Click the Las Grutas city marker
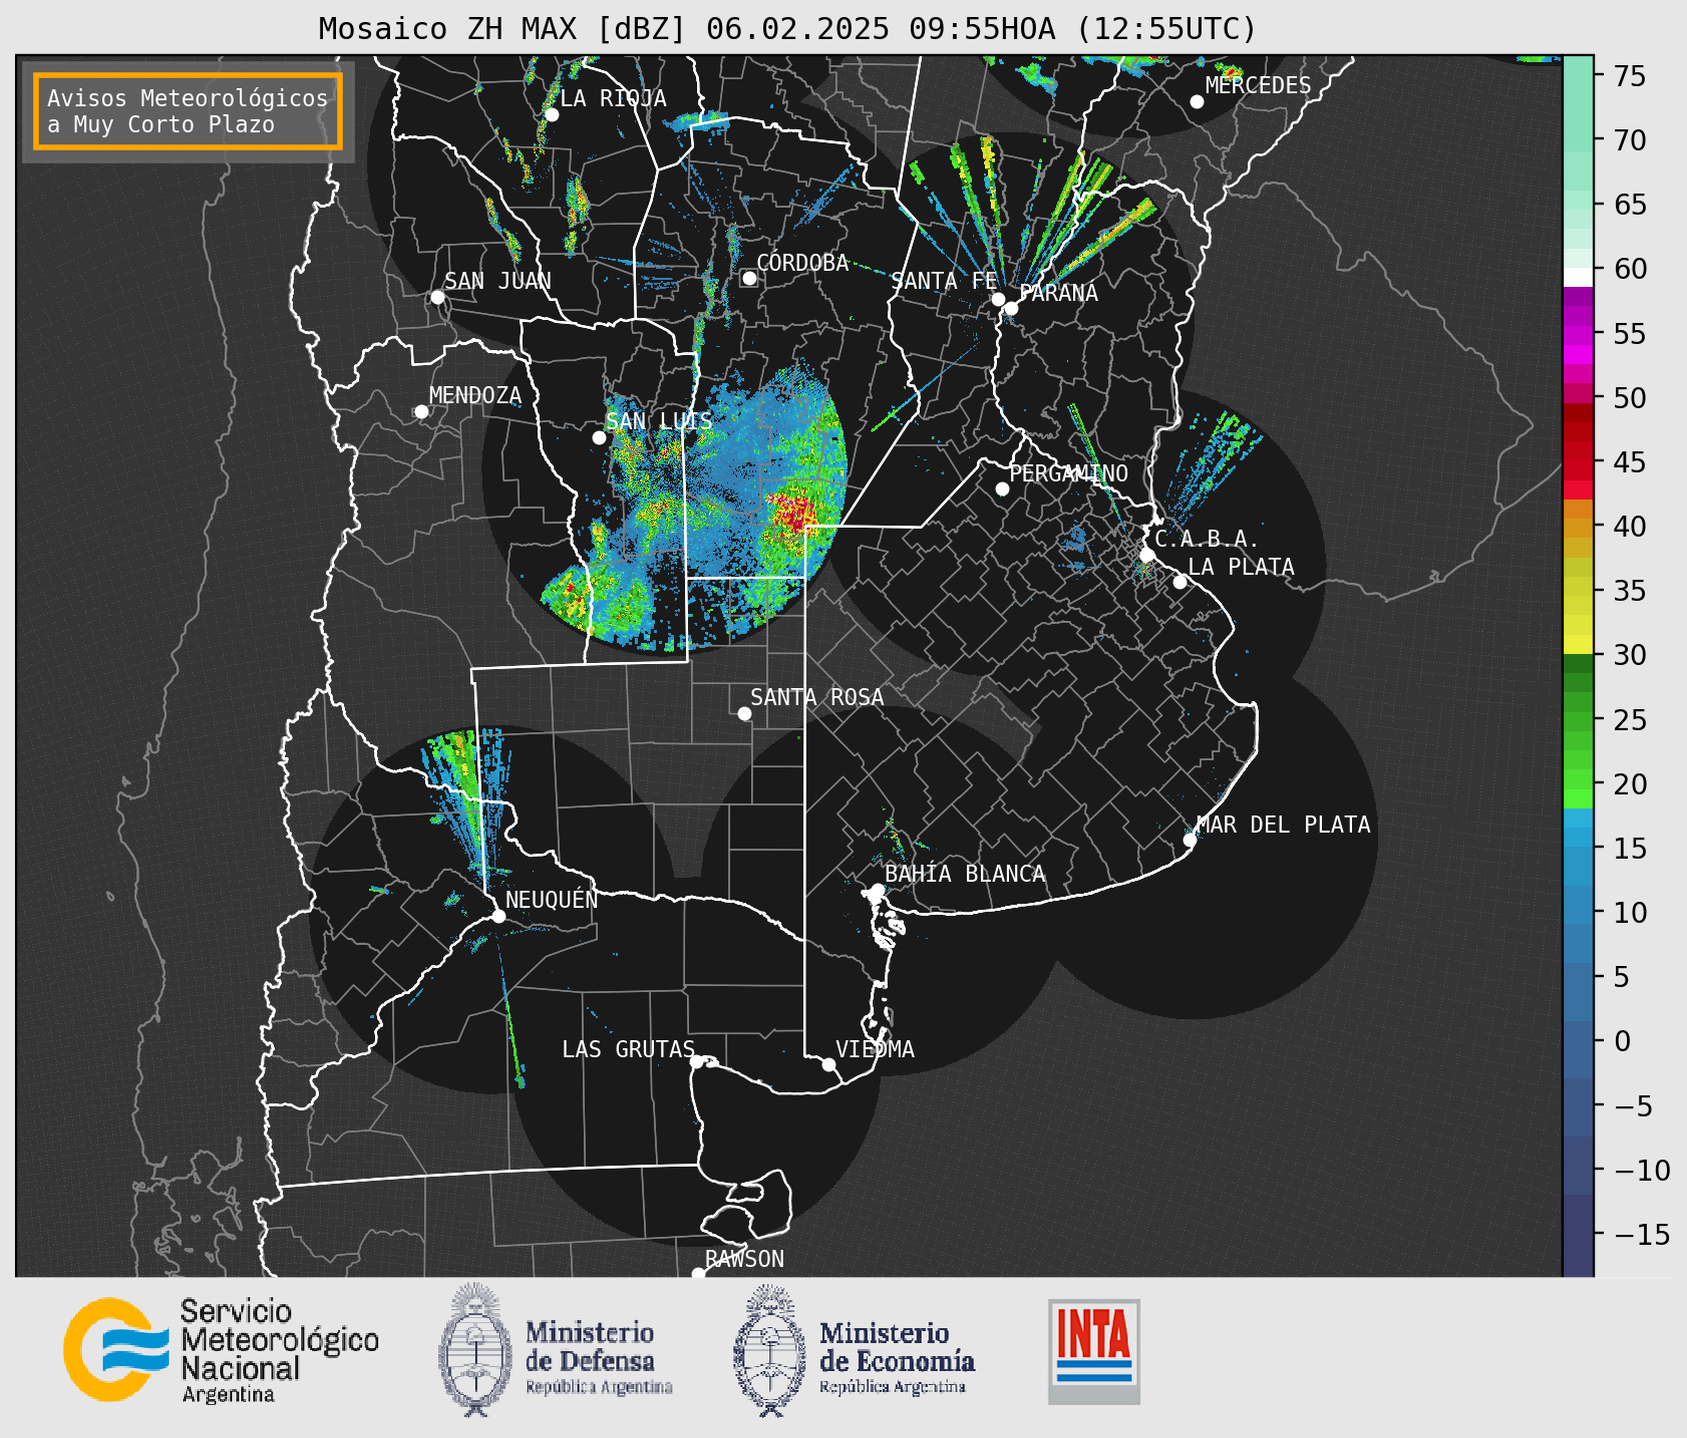This screenshot has height=1438, width=1687. (x=697, y=1061)
